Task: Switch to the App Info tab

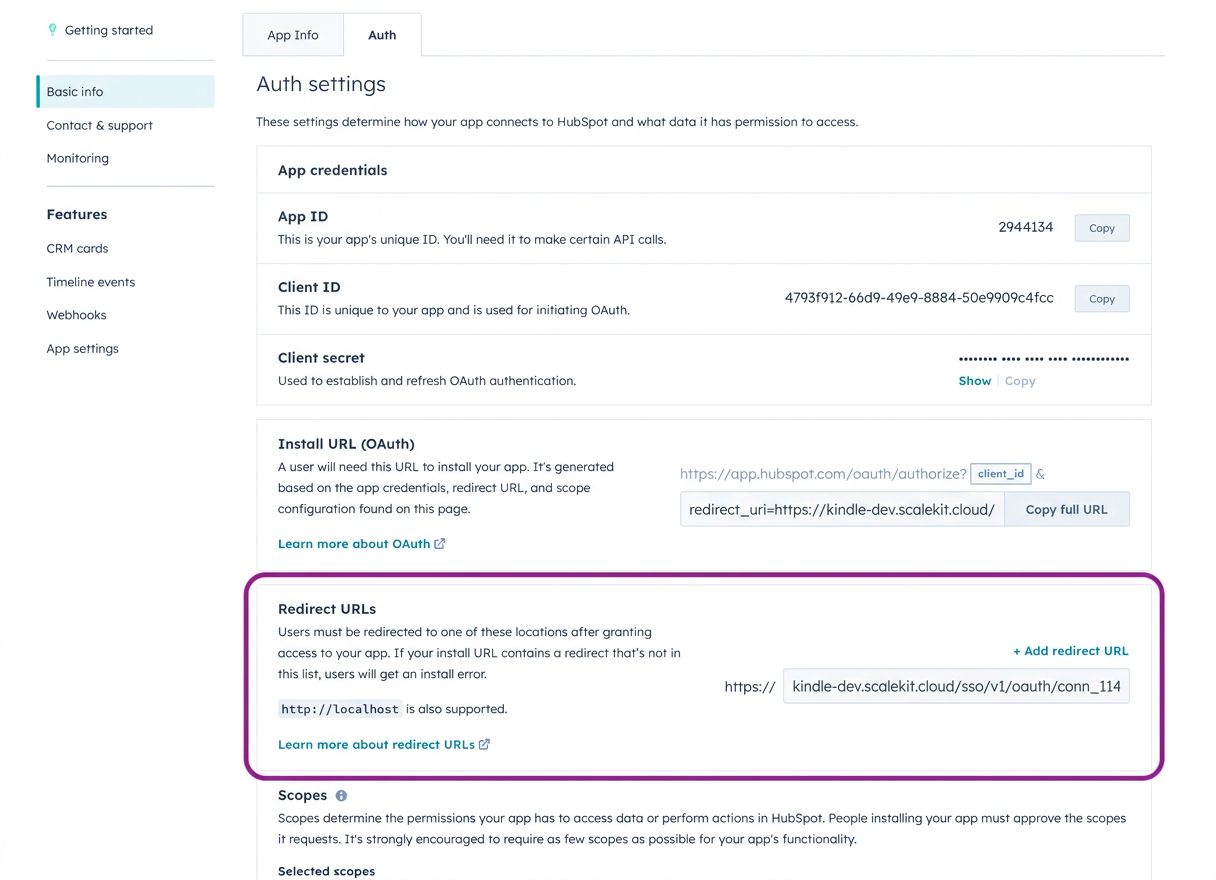Action: (292, 34)
